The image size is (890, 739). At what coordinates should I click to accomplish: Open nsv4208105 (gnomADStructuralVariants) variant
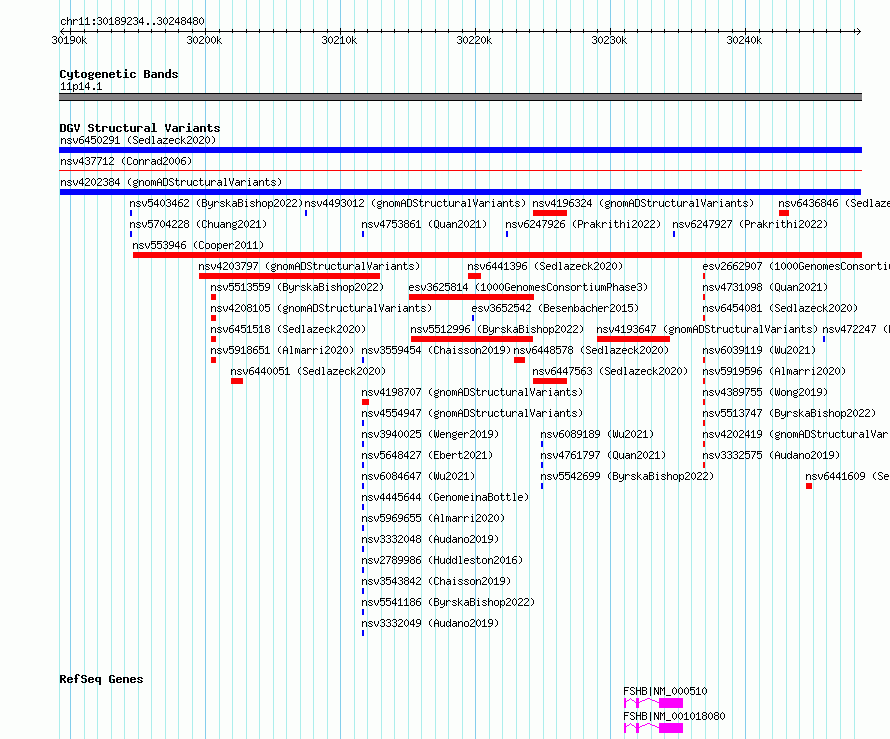point(321,308)
